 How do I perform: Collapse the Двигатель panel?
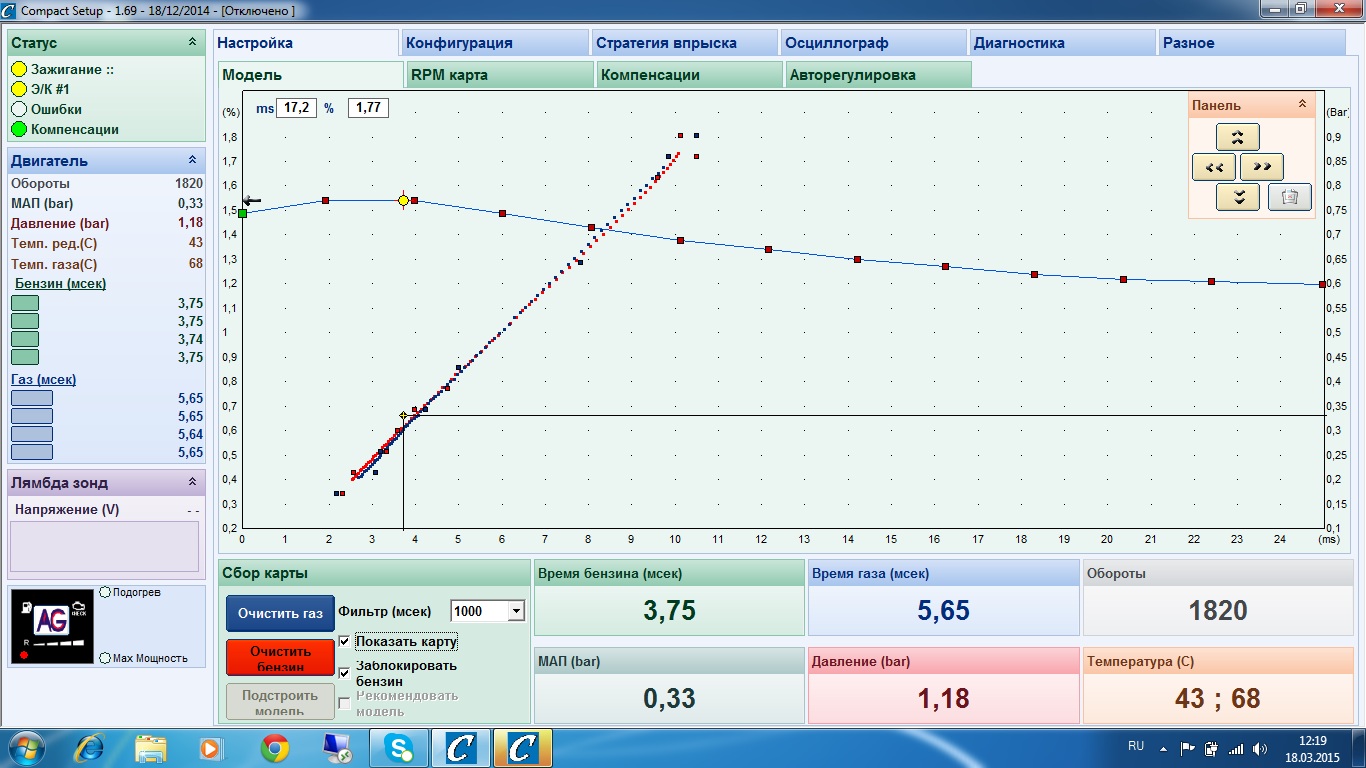tap(192, 160)
